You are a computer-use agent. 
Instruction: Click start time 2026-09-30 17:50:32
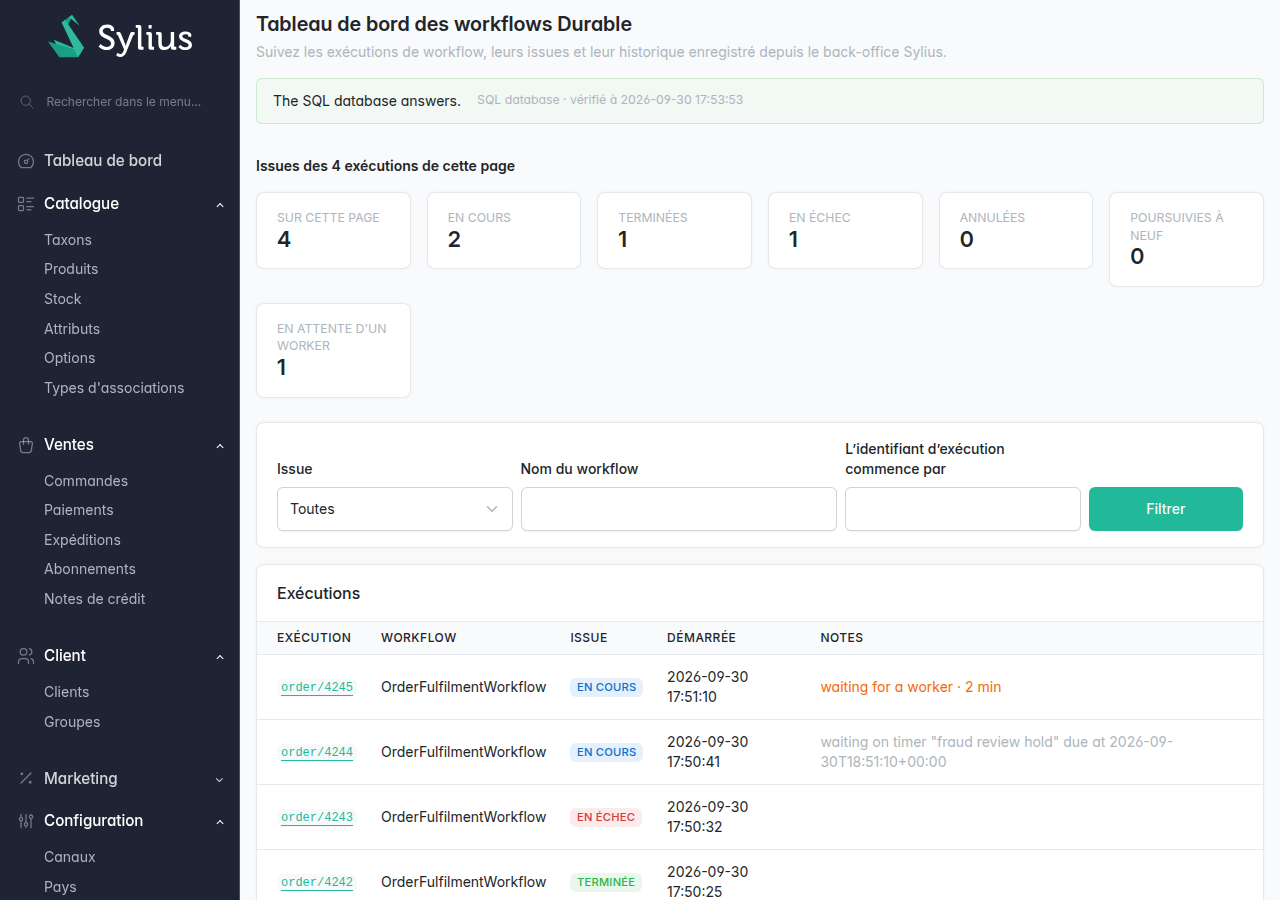coord(708,817)
